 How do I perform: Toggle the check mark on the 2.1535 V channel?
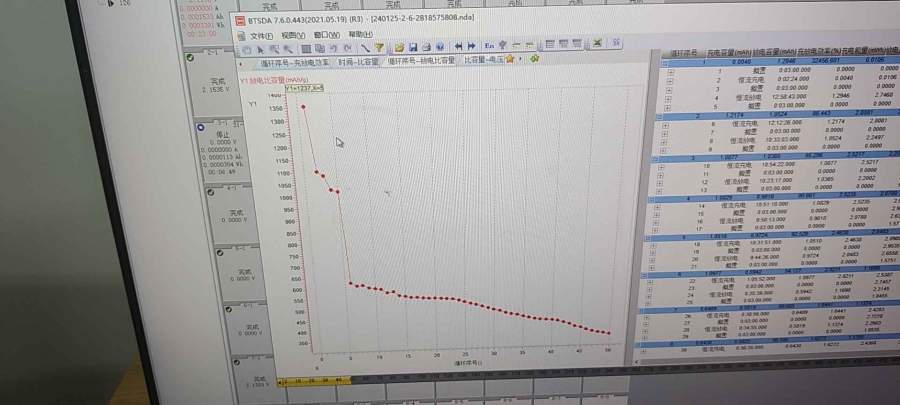click(190, 59)
